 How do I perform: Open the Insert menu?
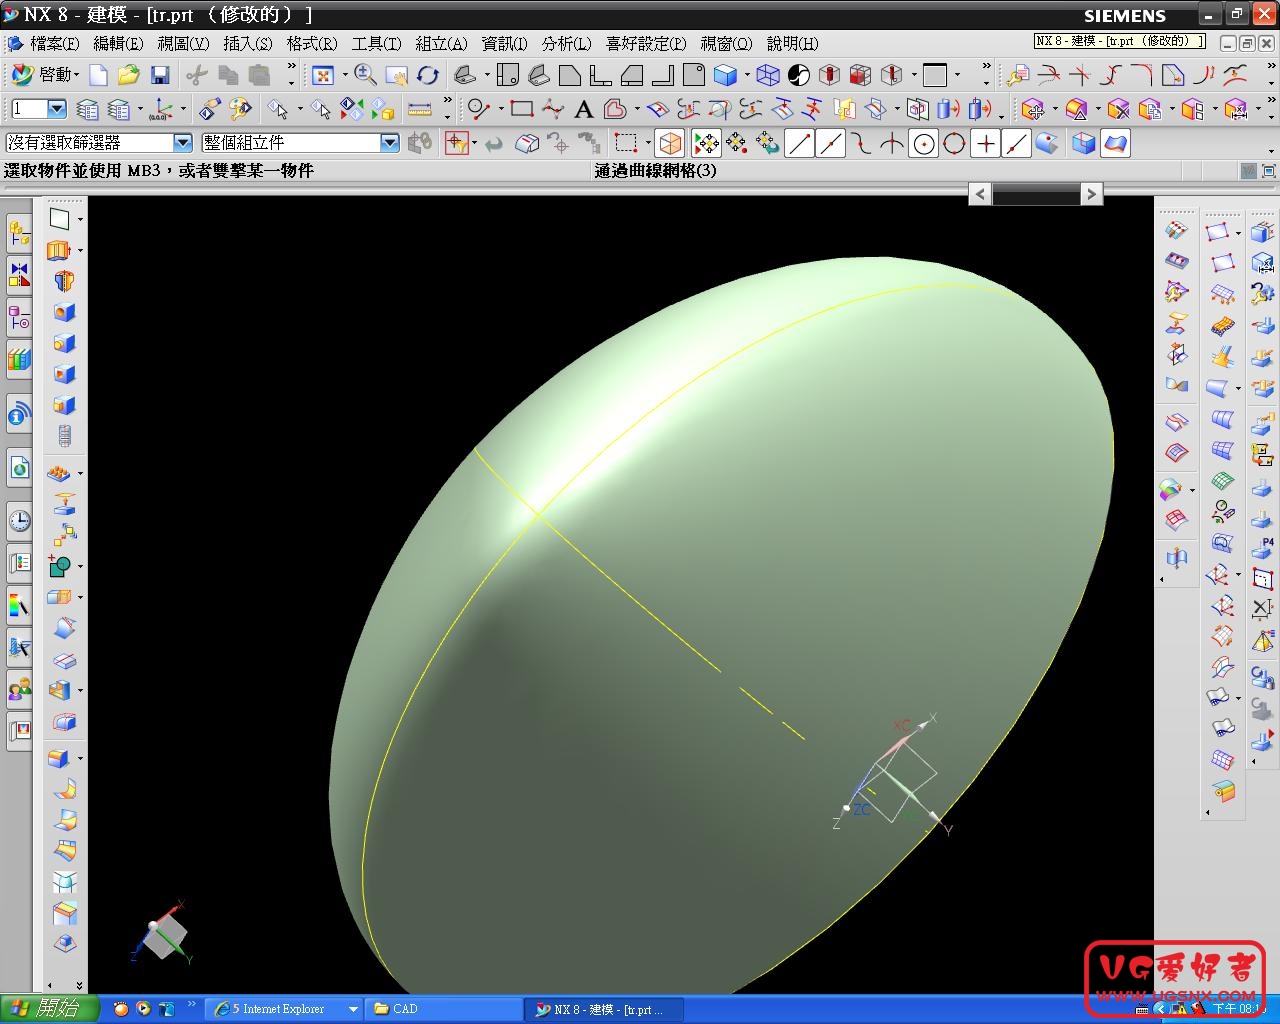pos(247,43)
